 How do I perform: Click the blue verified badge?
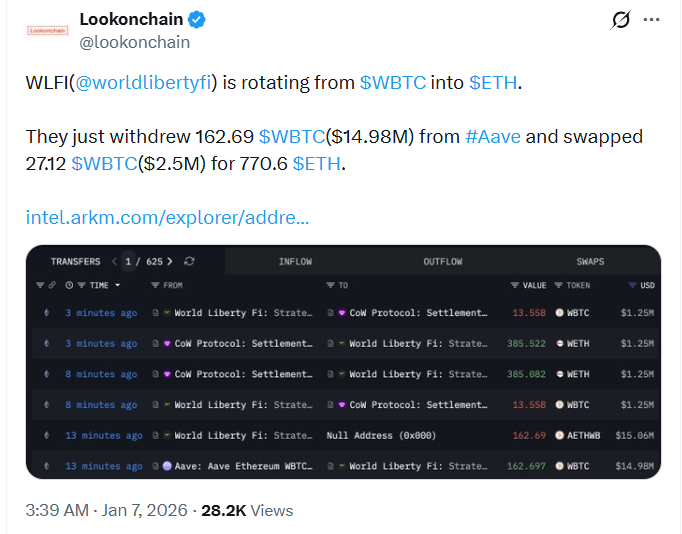pos(199,19)
